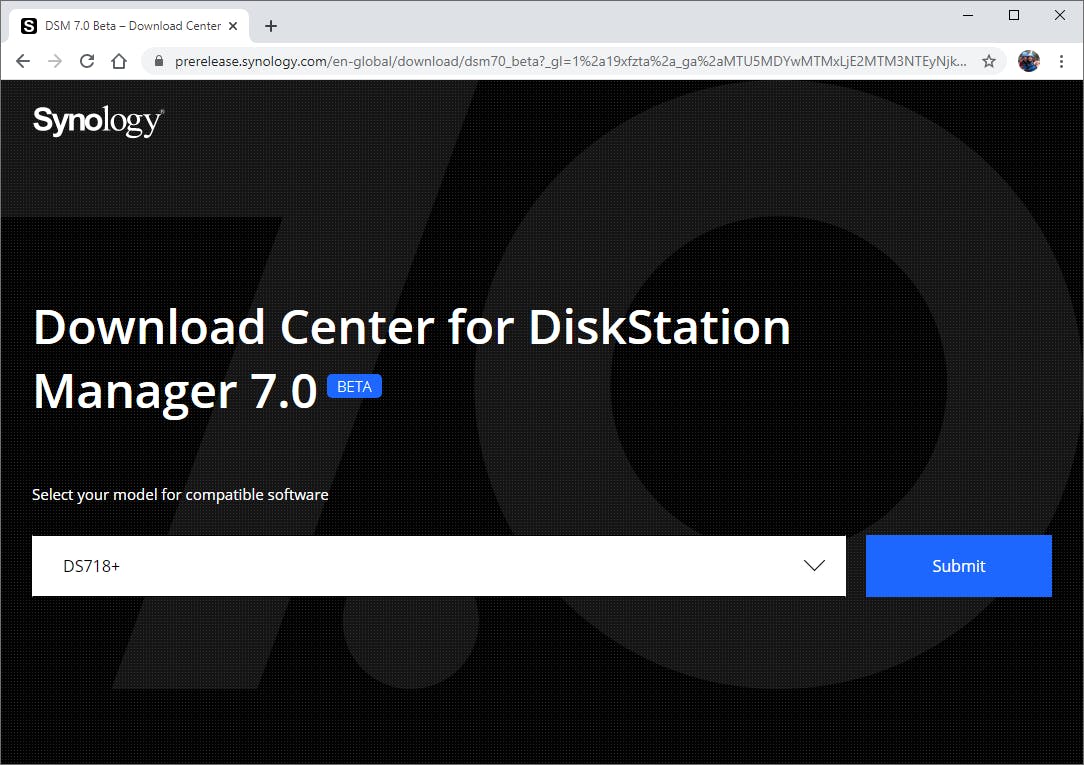Image resolution: width=1084 pixels, height=765 pixels.
Task: Go to browser home page icon
Action: click(x=119, y=61)
